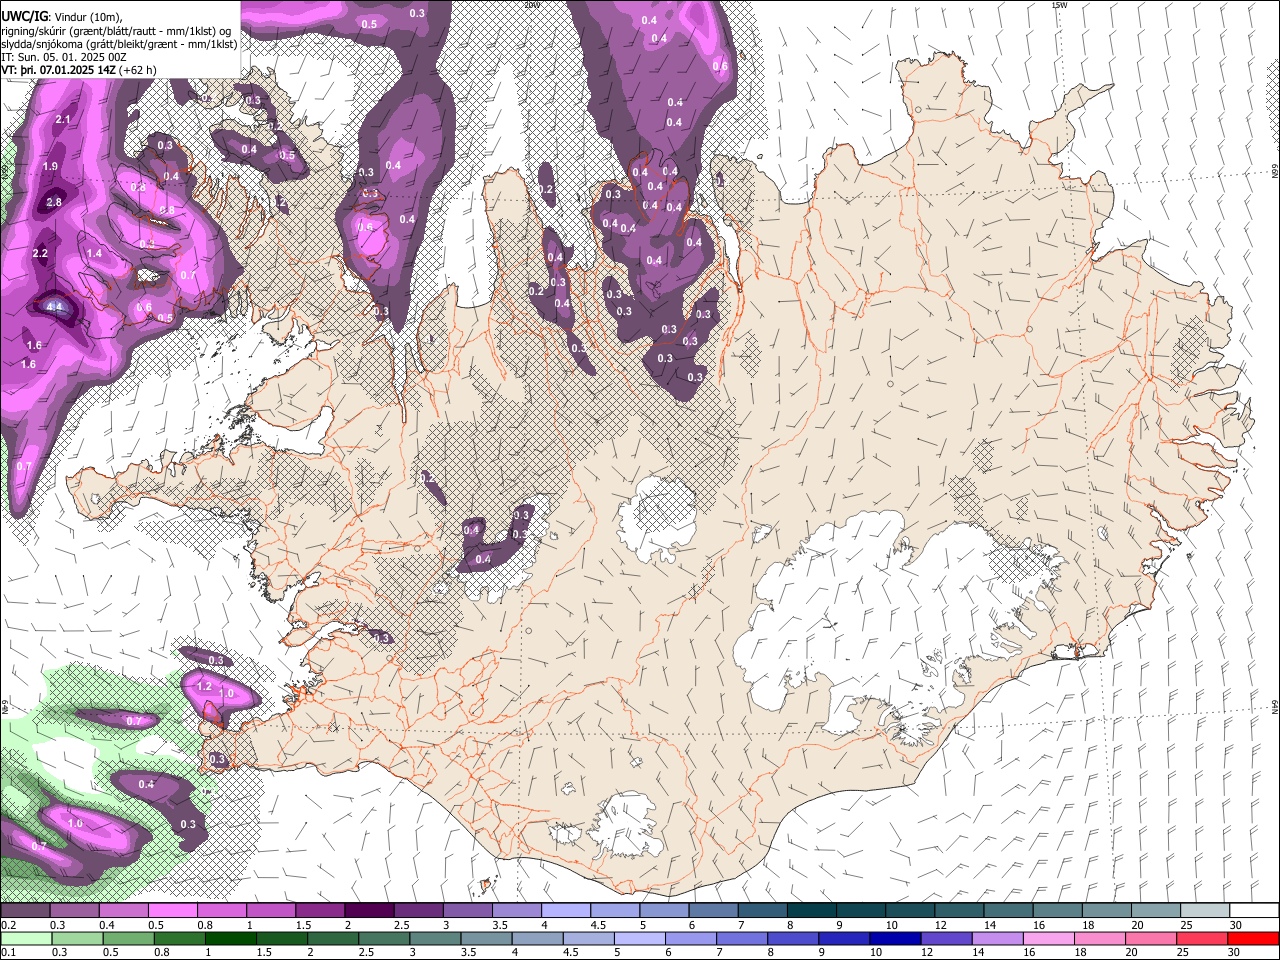1280x960 pixels.
Task: Click the UWC/IG title in header
Action: click(x=24, y=15)
